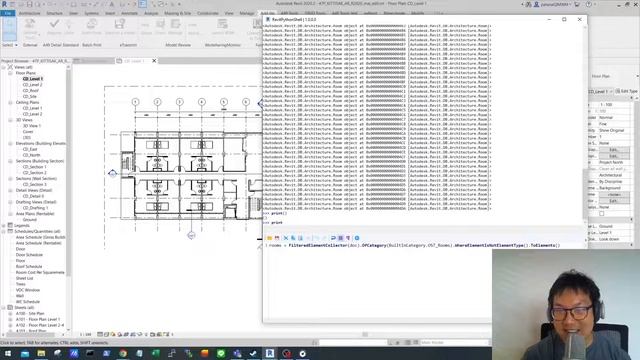Collapse the Views (all) node in Project Browser
Screen dimensions: 640x360
pos(4,67)
